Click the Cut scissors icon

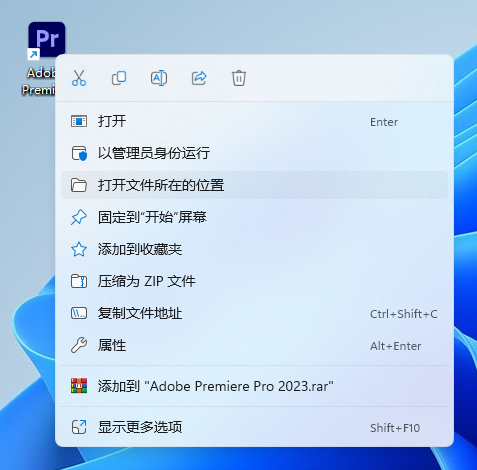79,78
